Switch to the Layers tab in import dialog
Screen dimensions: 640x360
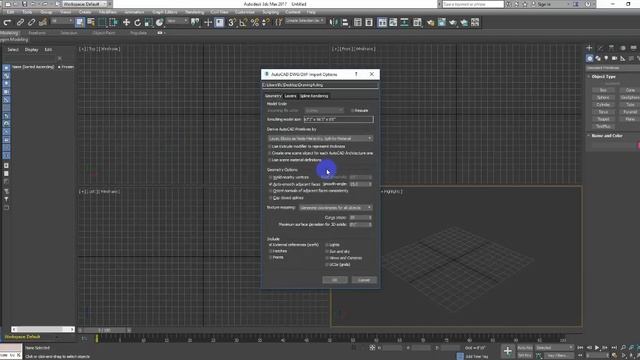pyautogui.click(x=290, y=96)
